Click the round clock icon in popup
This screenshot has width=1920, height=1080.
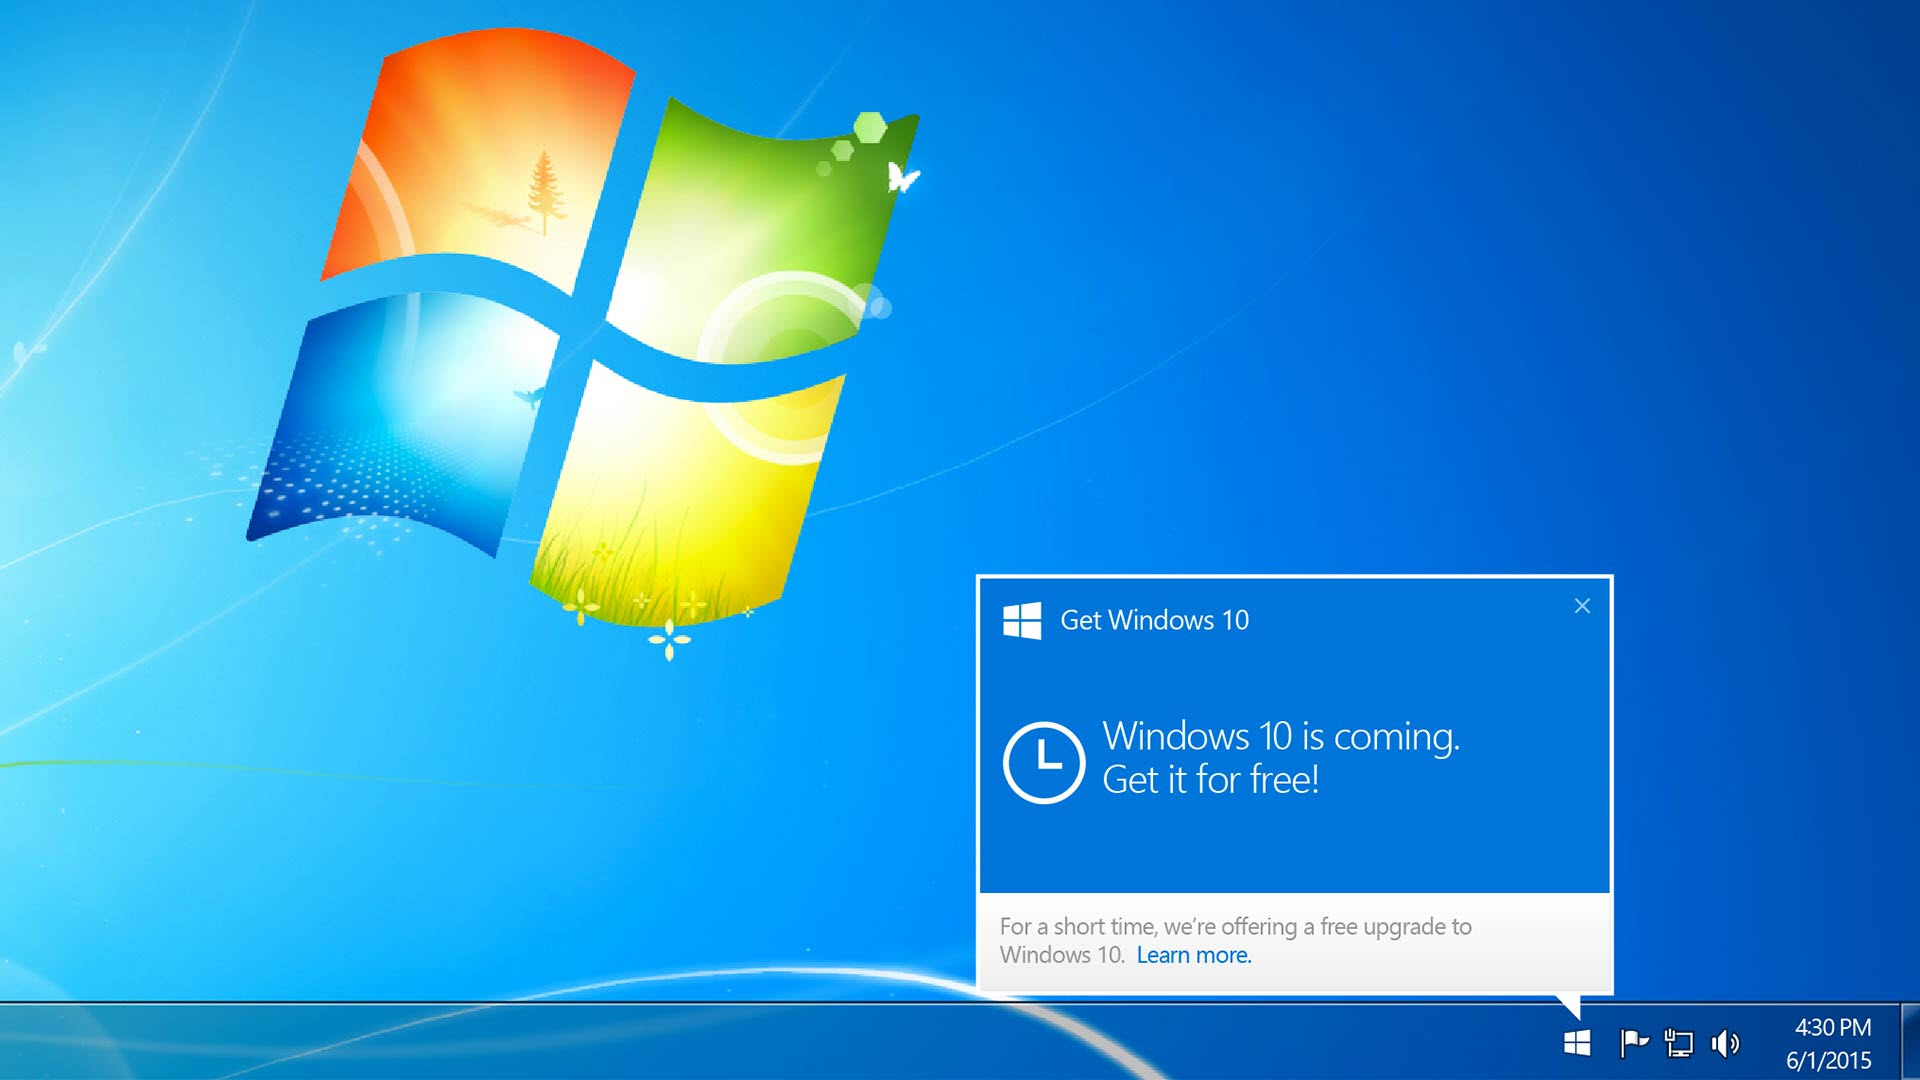tap(1043, 762)
